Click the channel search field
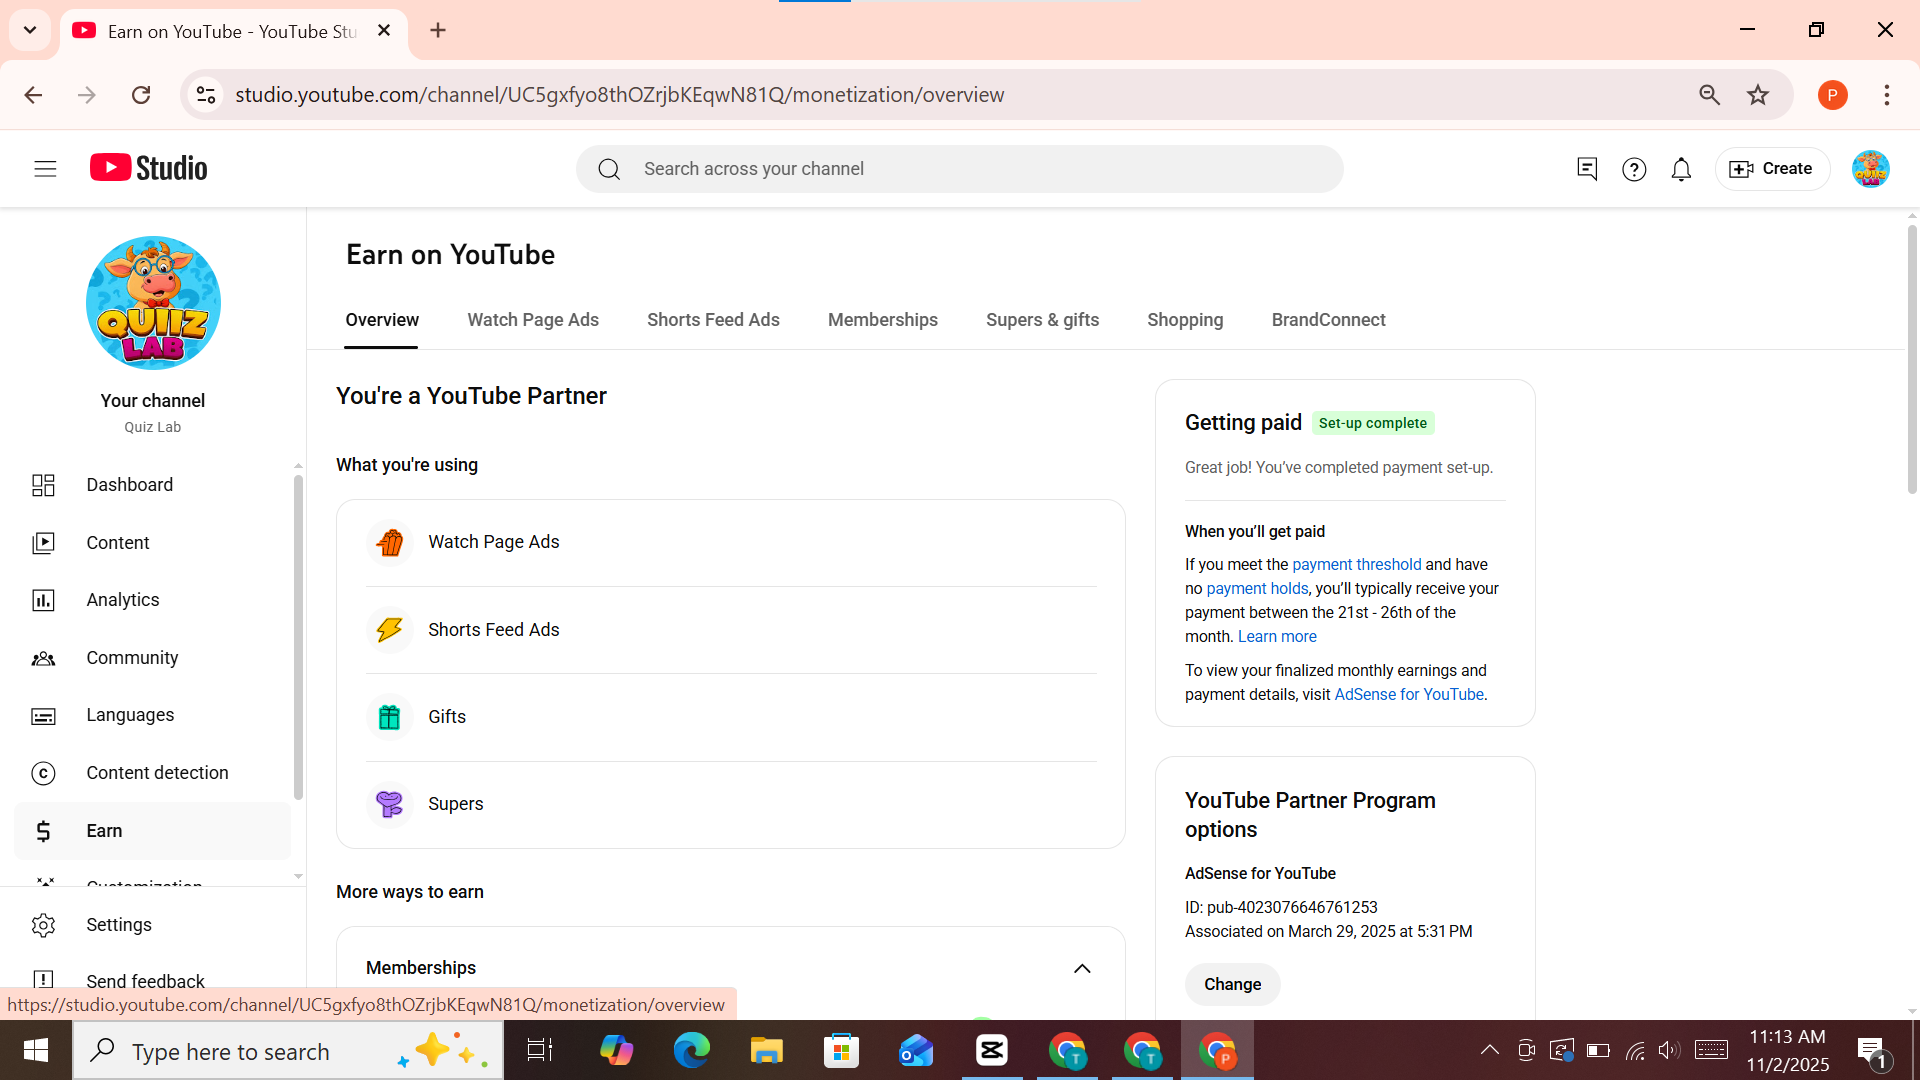The height and width of the screenshot is (1080, 1920). point(960,168)
